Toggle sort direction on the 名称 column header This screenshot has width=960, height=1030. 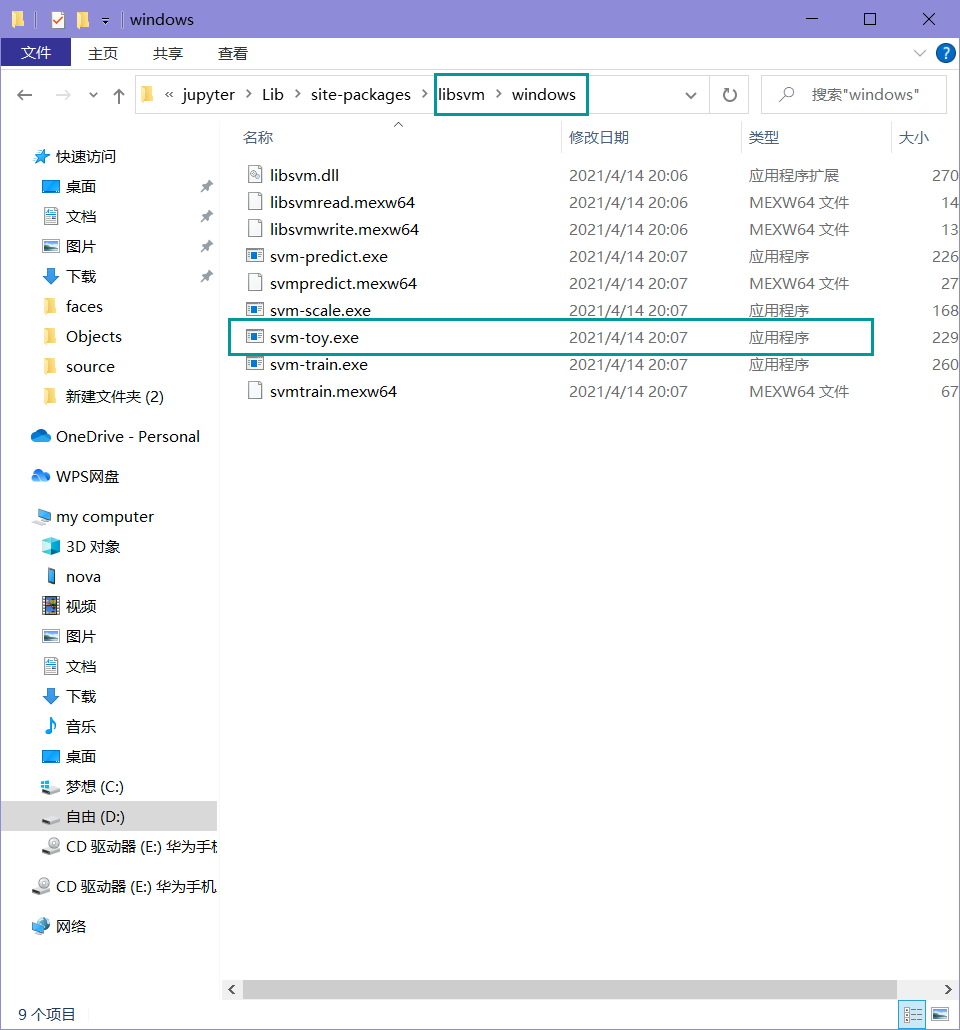(258, 137)
